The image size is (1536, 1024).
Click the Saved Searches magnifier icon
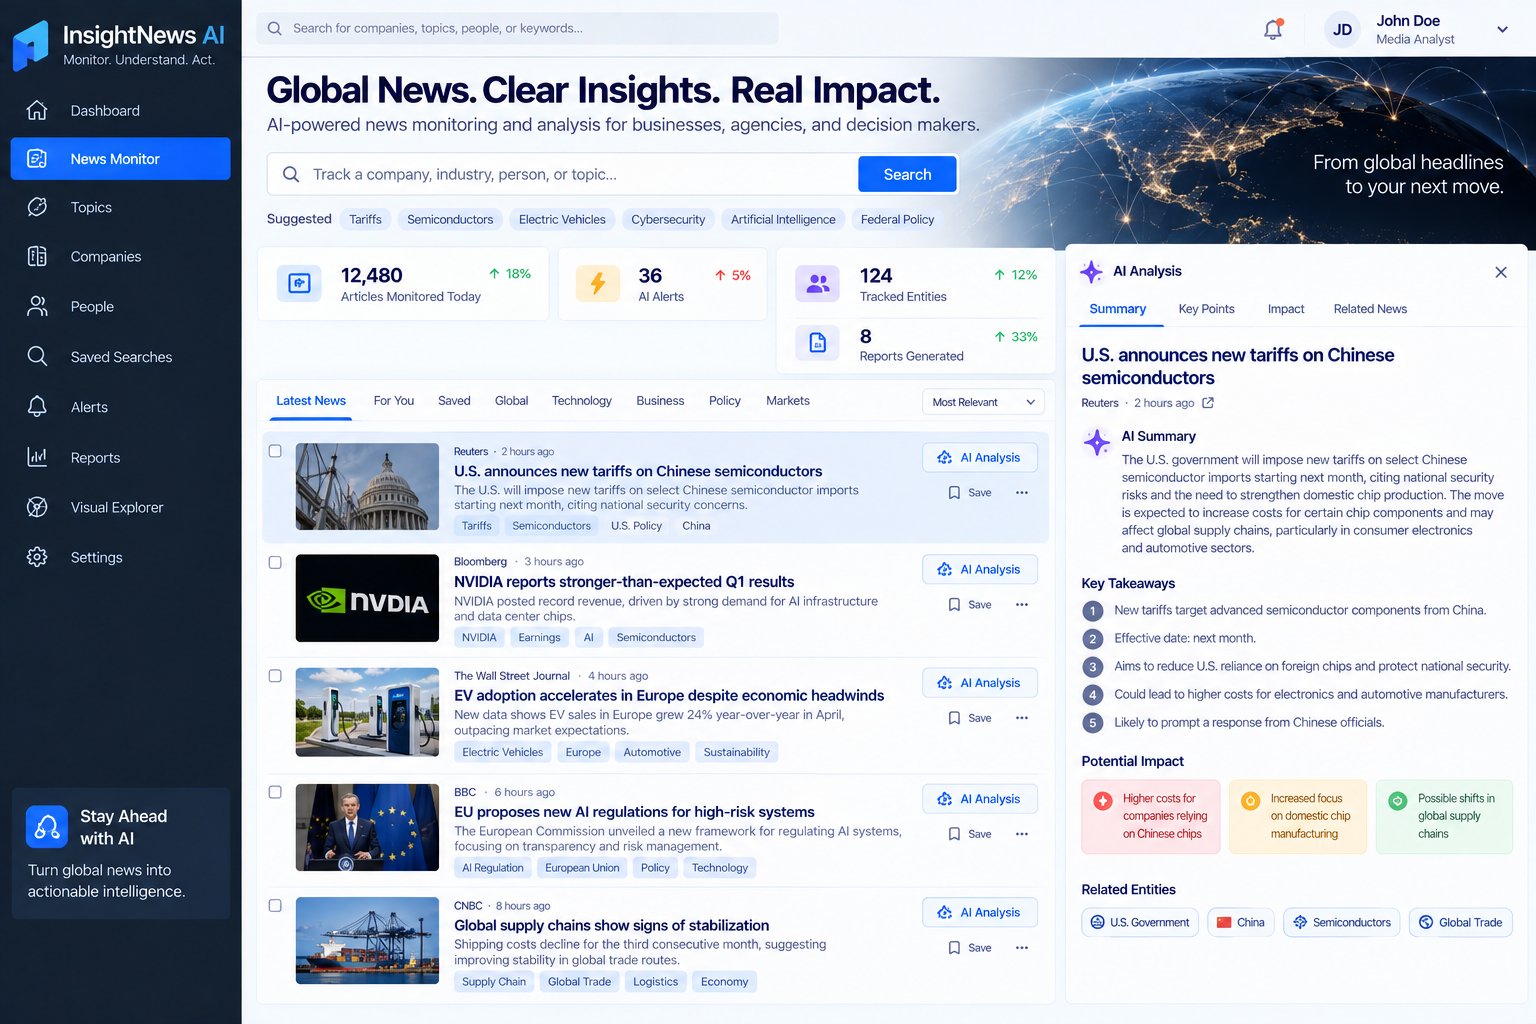click(37, 356)
